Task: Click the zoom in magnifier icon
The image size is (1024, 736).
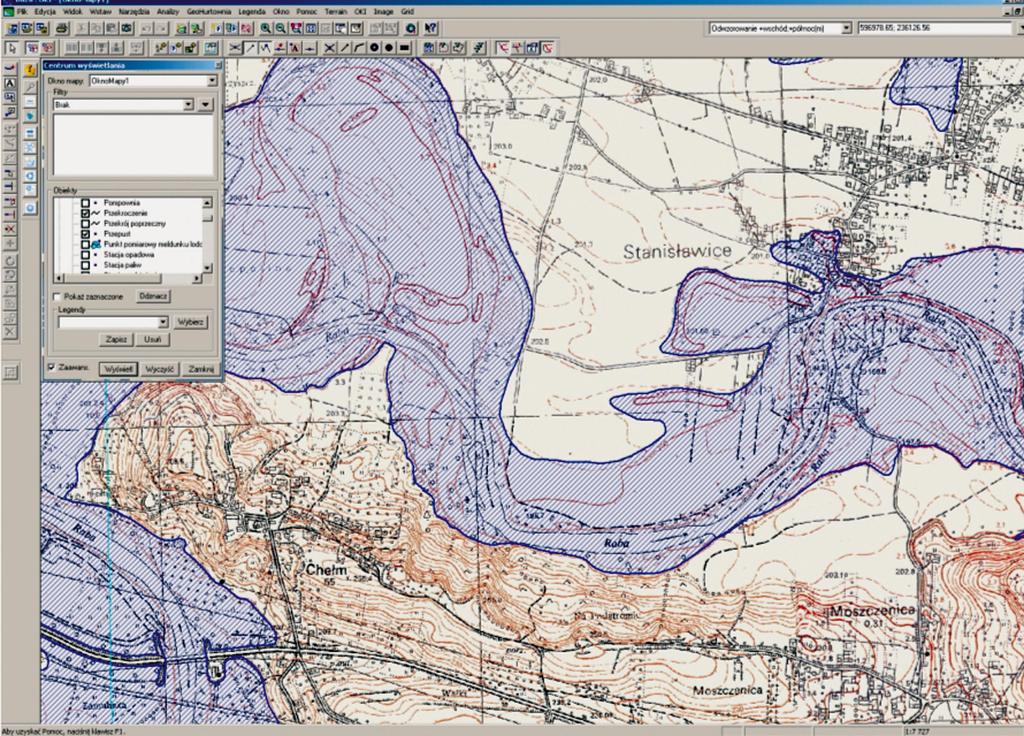Action: [x=265, y=28]
